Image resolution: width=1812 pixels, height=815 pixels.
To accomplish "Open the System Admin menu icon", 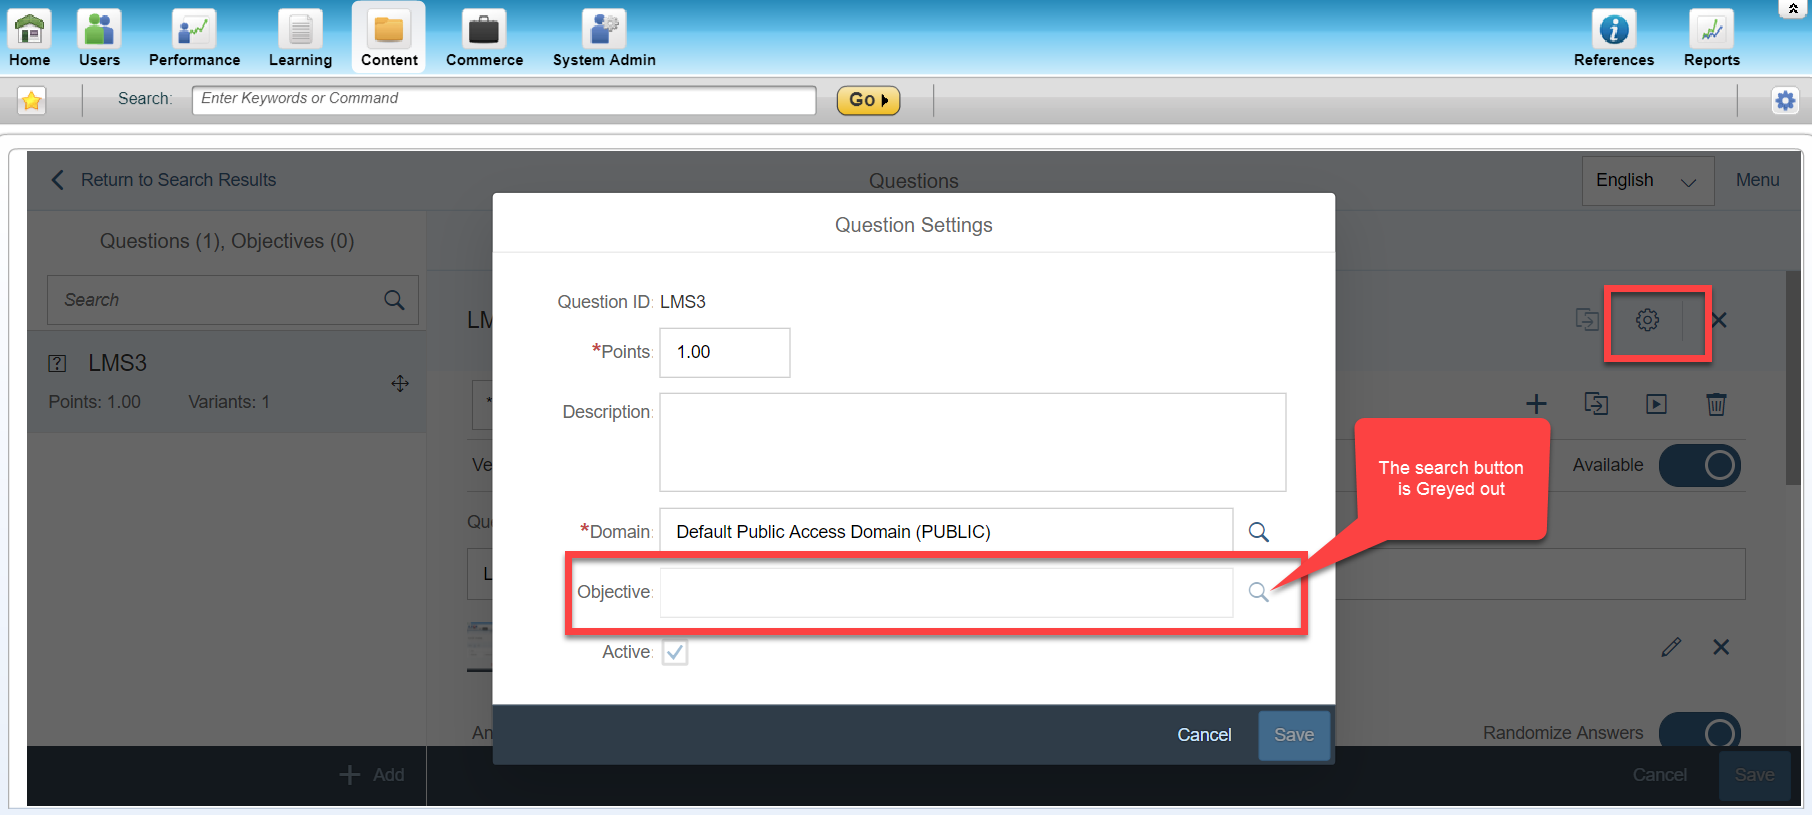I will coord(604,29).
